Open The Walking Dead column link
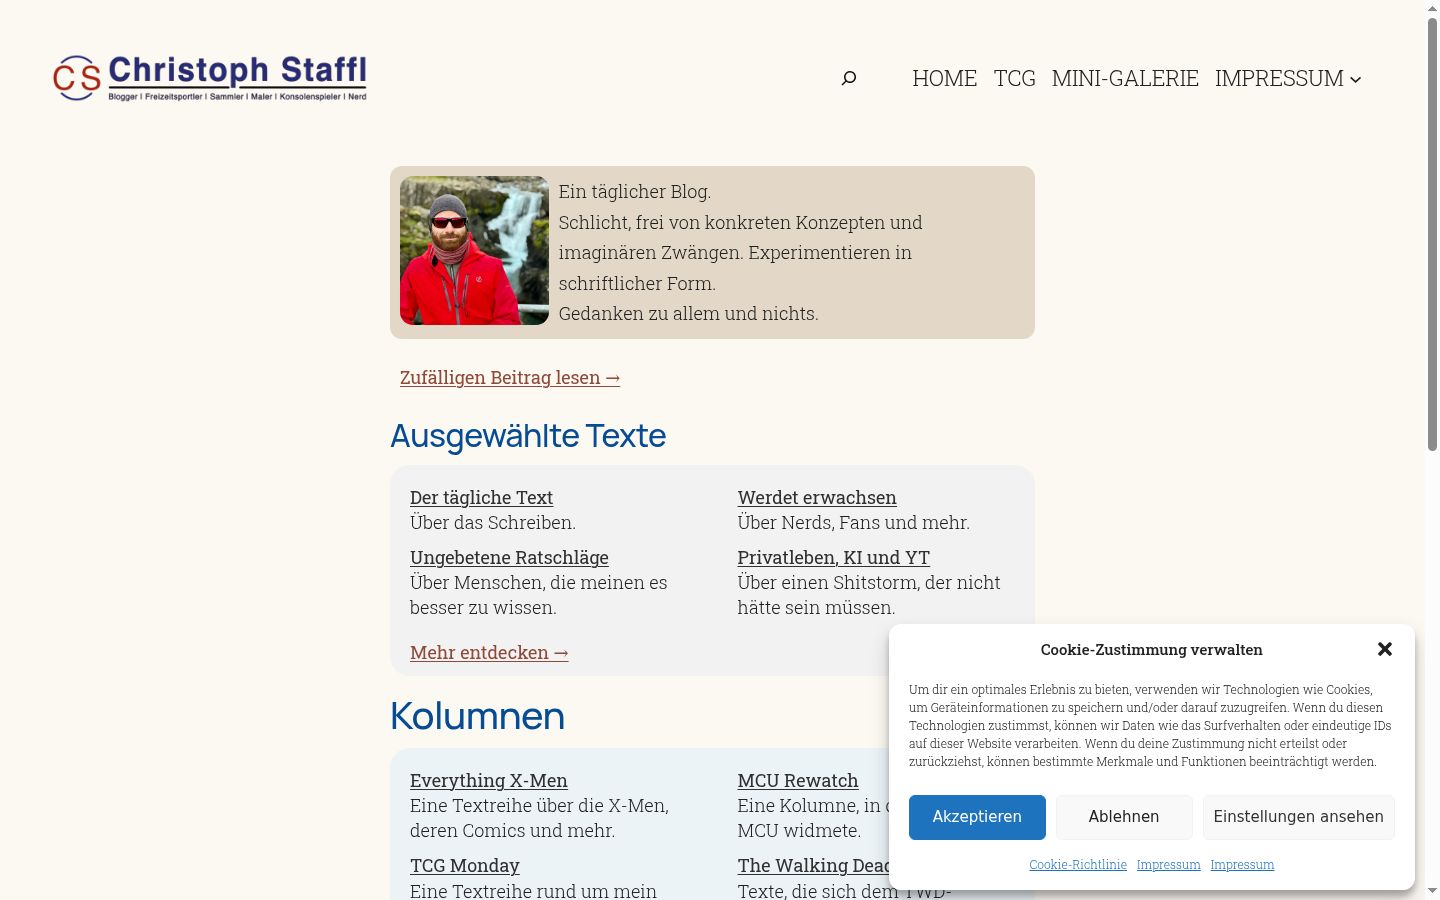The image size is (1440, 900). click(813, 865)
